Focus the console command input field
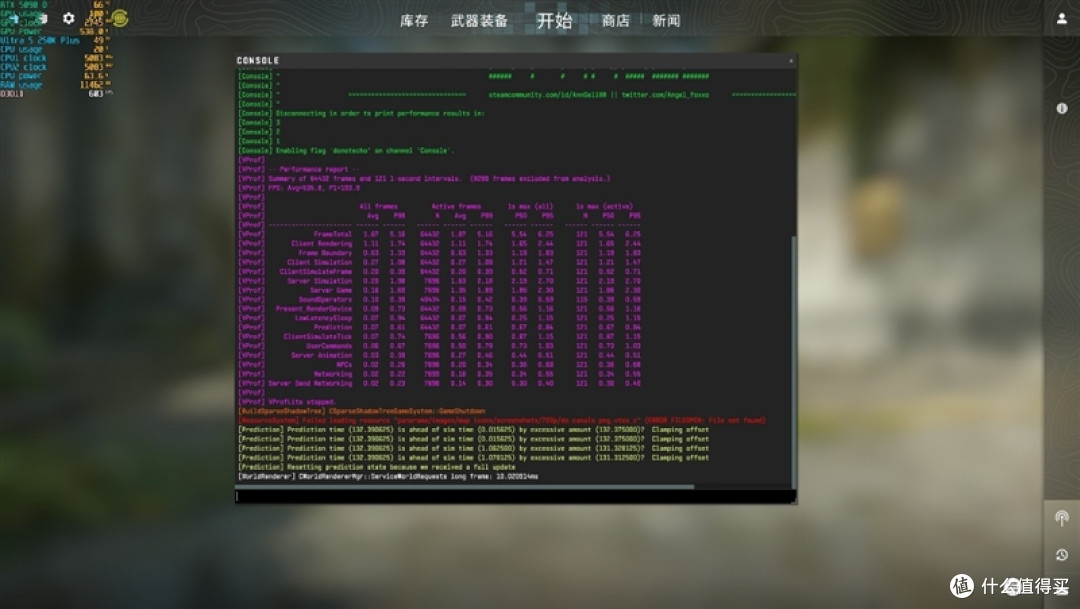 (x=515, y=496)
